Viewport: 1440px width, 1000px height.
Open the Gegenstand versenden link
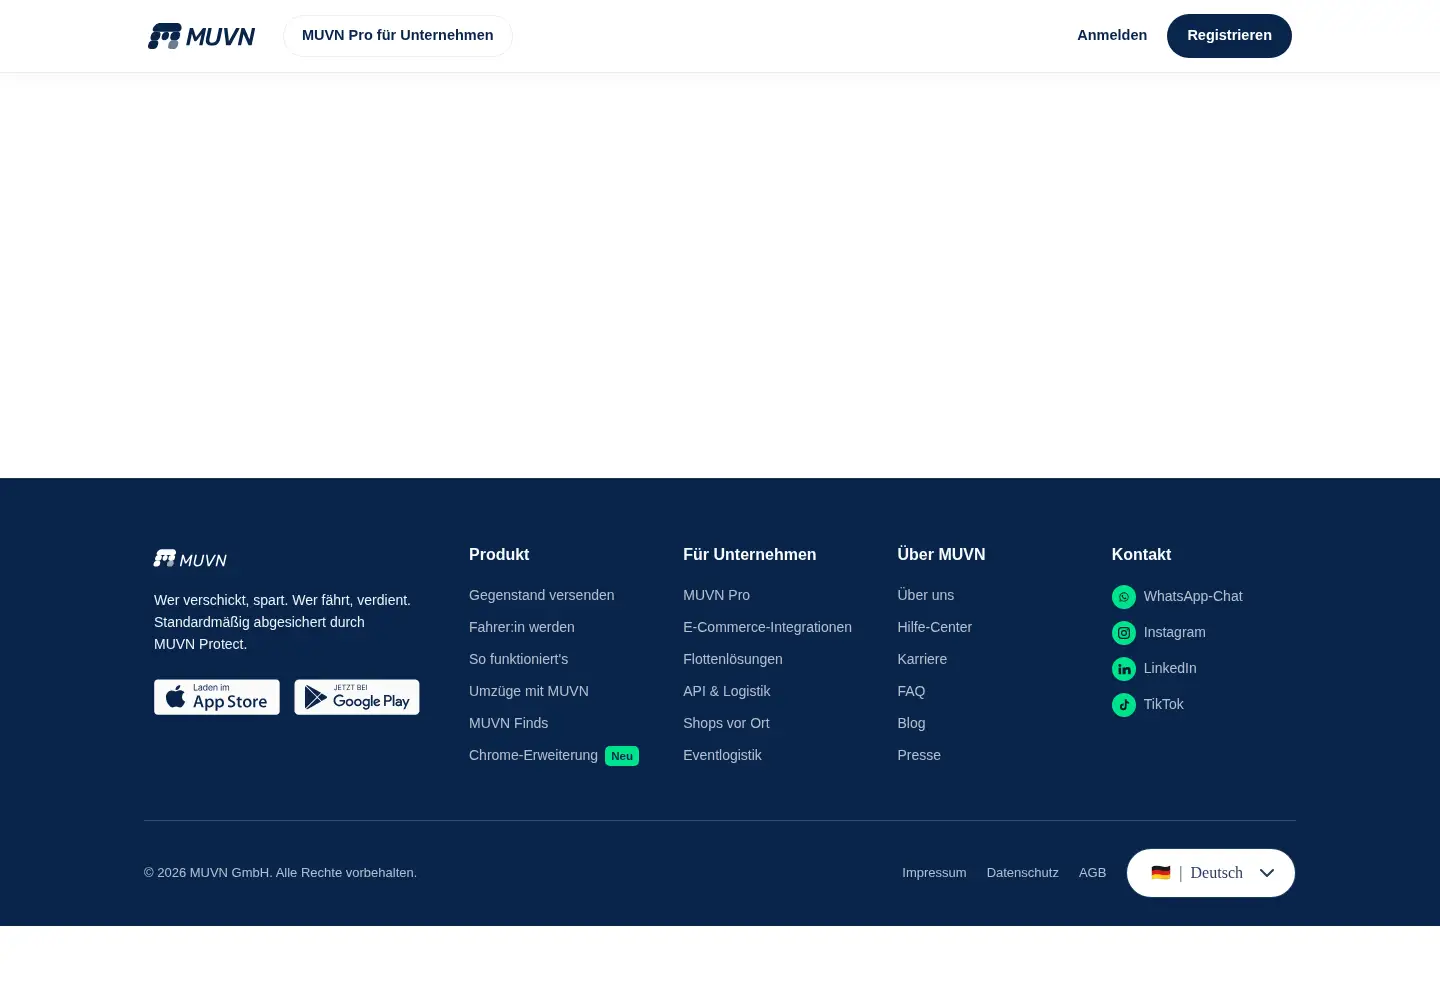point(542,595)
